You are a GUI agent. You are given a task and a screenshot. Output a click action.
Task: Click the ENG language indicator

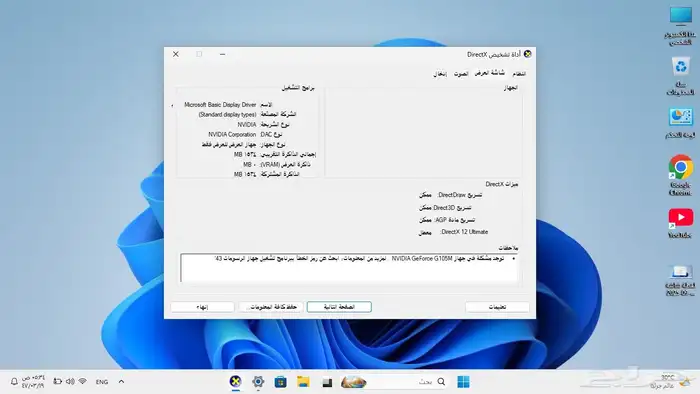pyautogui.click(x=102, y=382)
